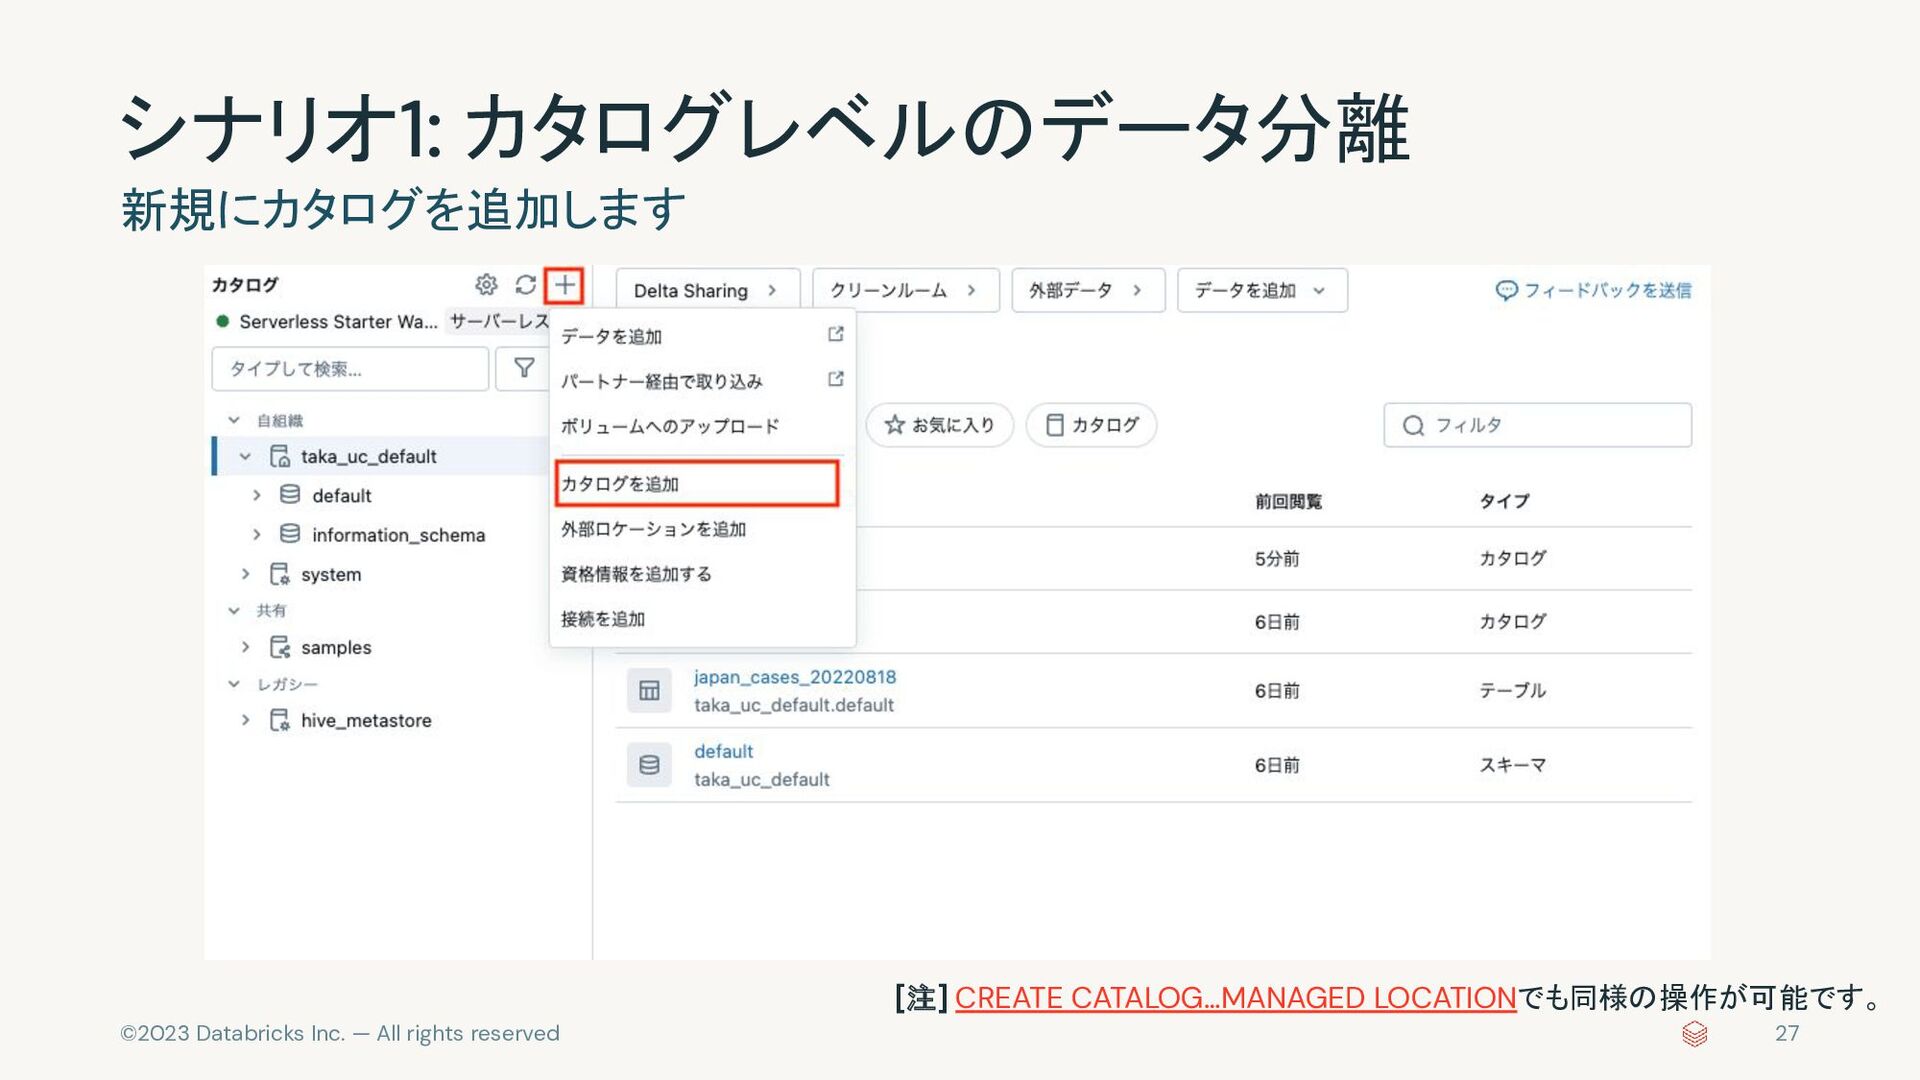The width and height of the screenshot is (1920, 1080).
Task: Expand the samples catalog node
Action: [x=245, y=647]
